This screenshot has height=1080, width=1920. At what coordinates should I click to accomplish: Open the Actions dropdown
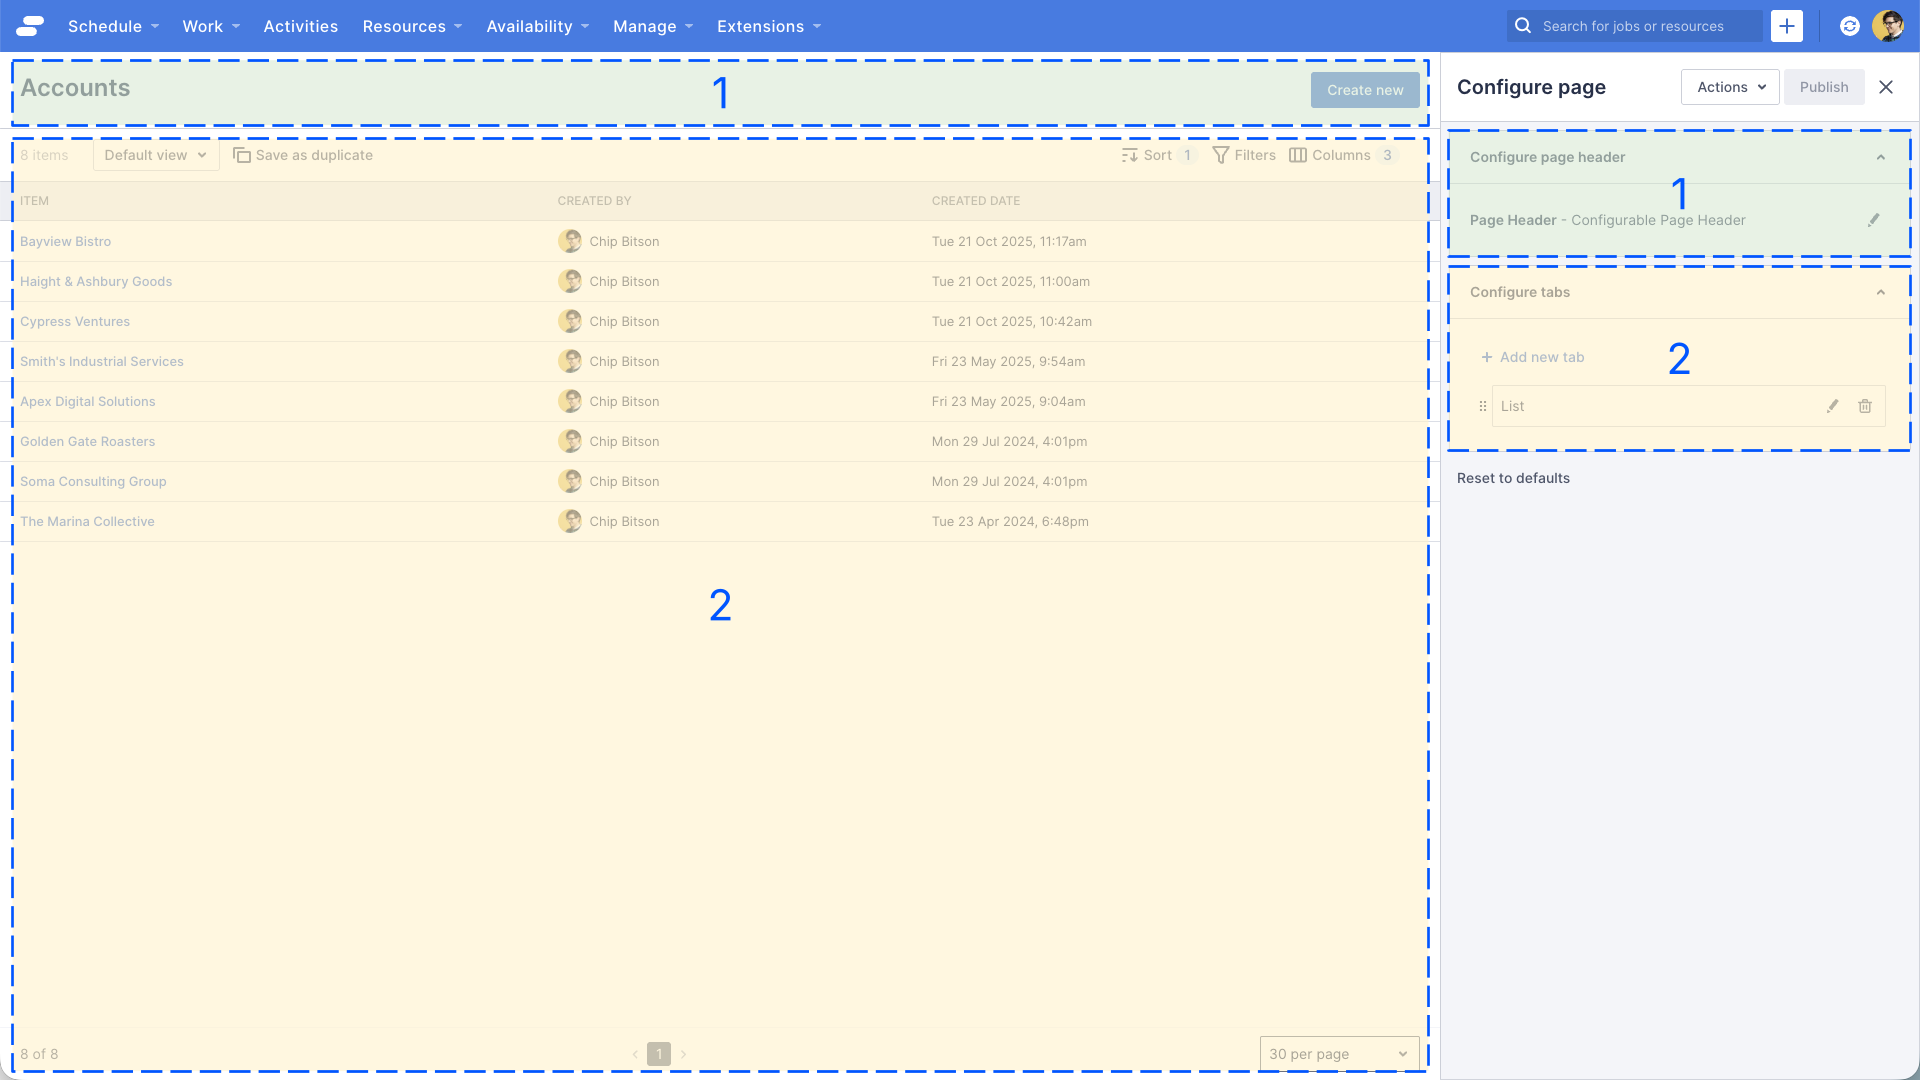click(1729, 87)
